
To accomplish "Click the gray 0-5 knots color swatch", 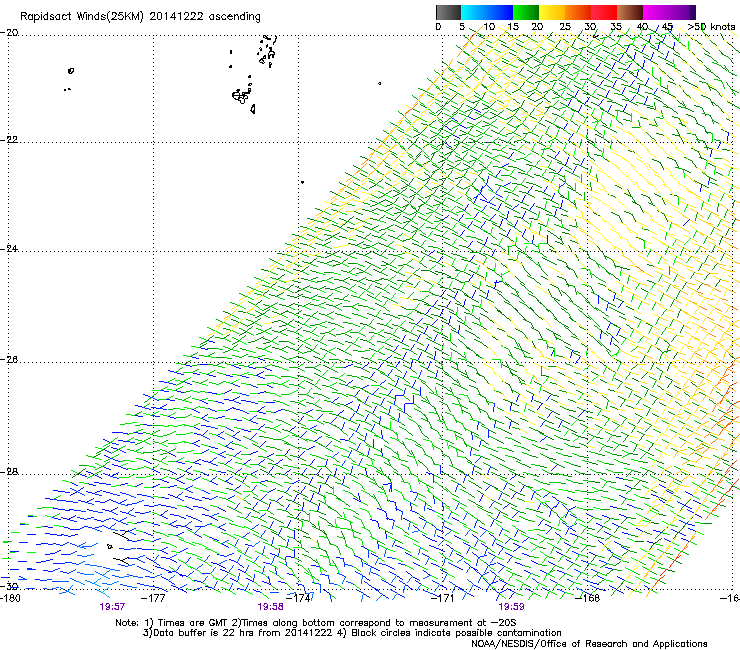I will (448, 12).
